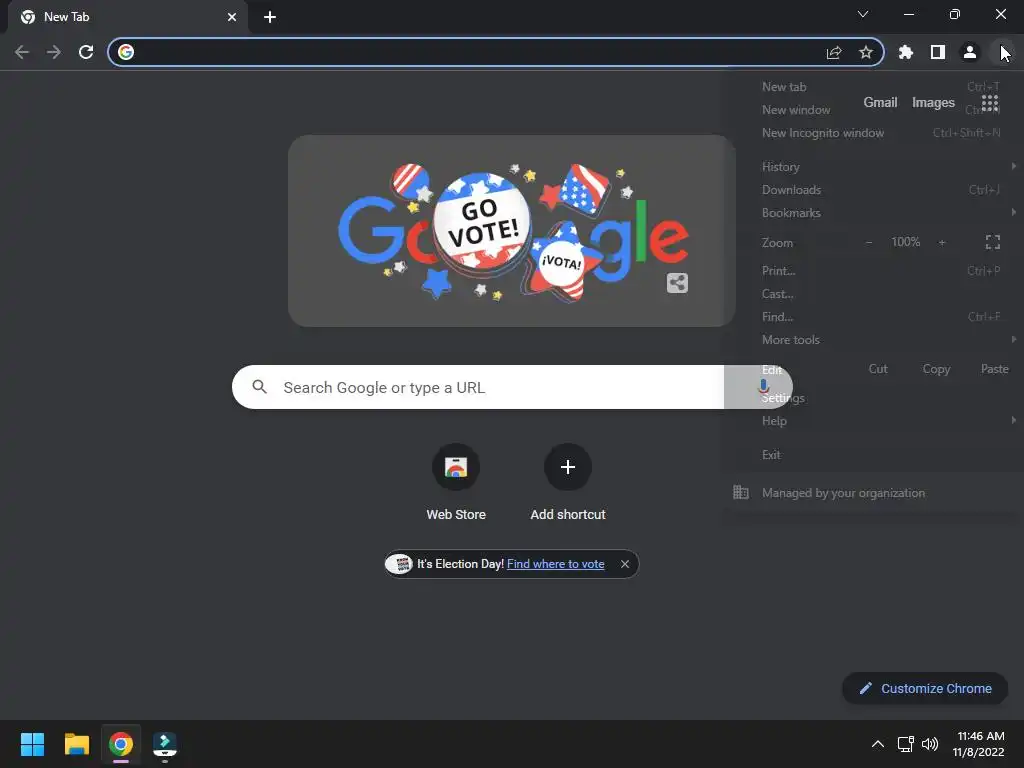Expand the Bookmarks submenu

coord(874,212)
